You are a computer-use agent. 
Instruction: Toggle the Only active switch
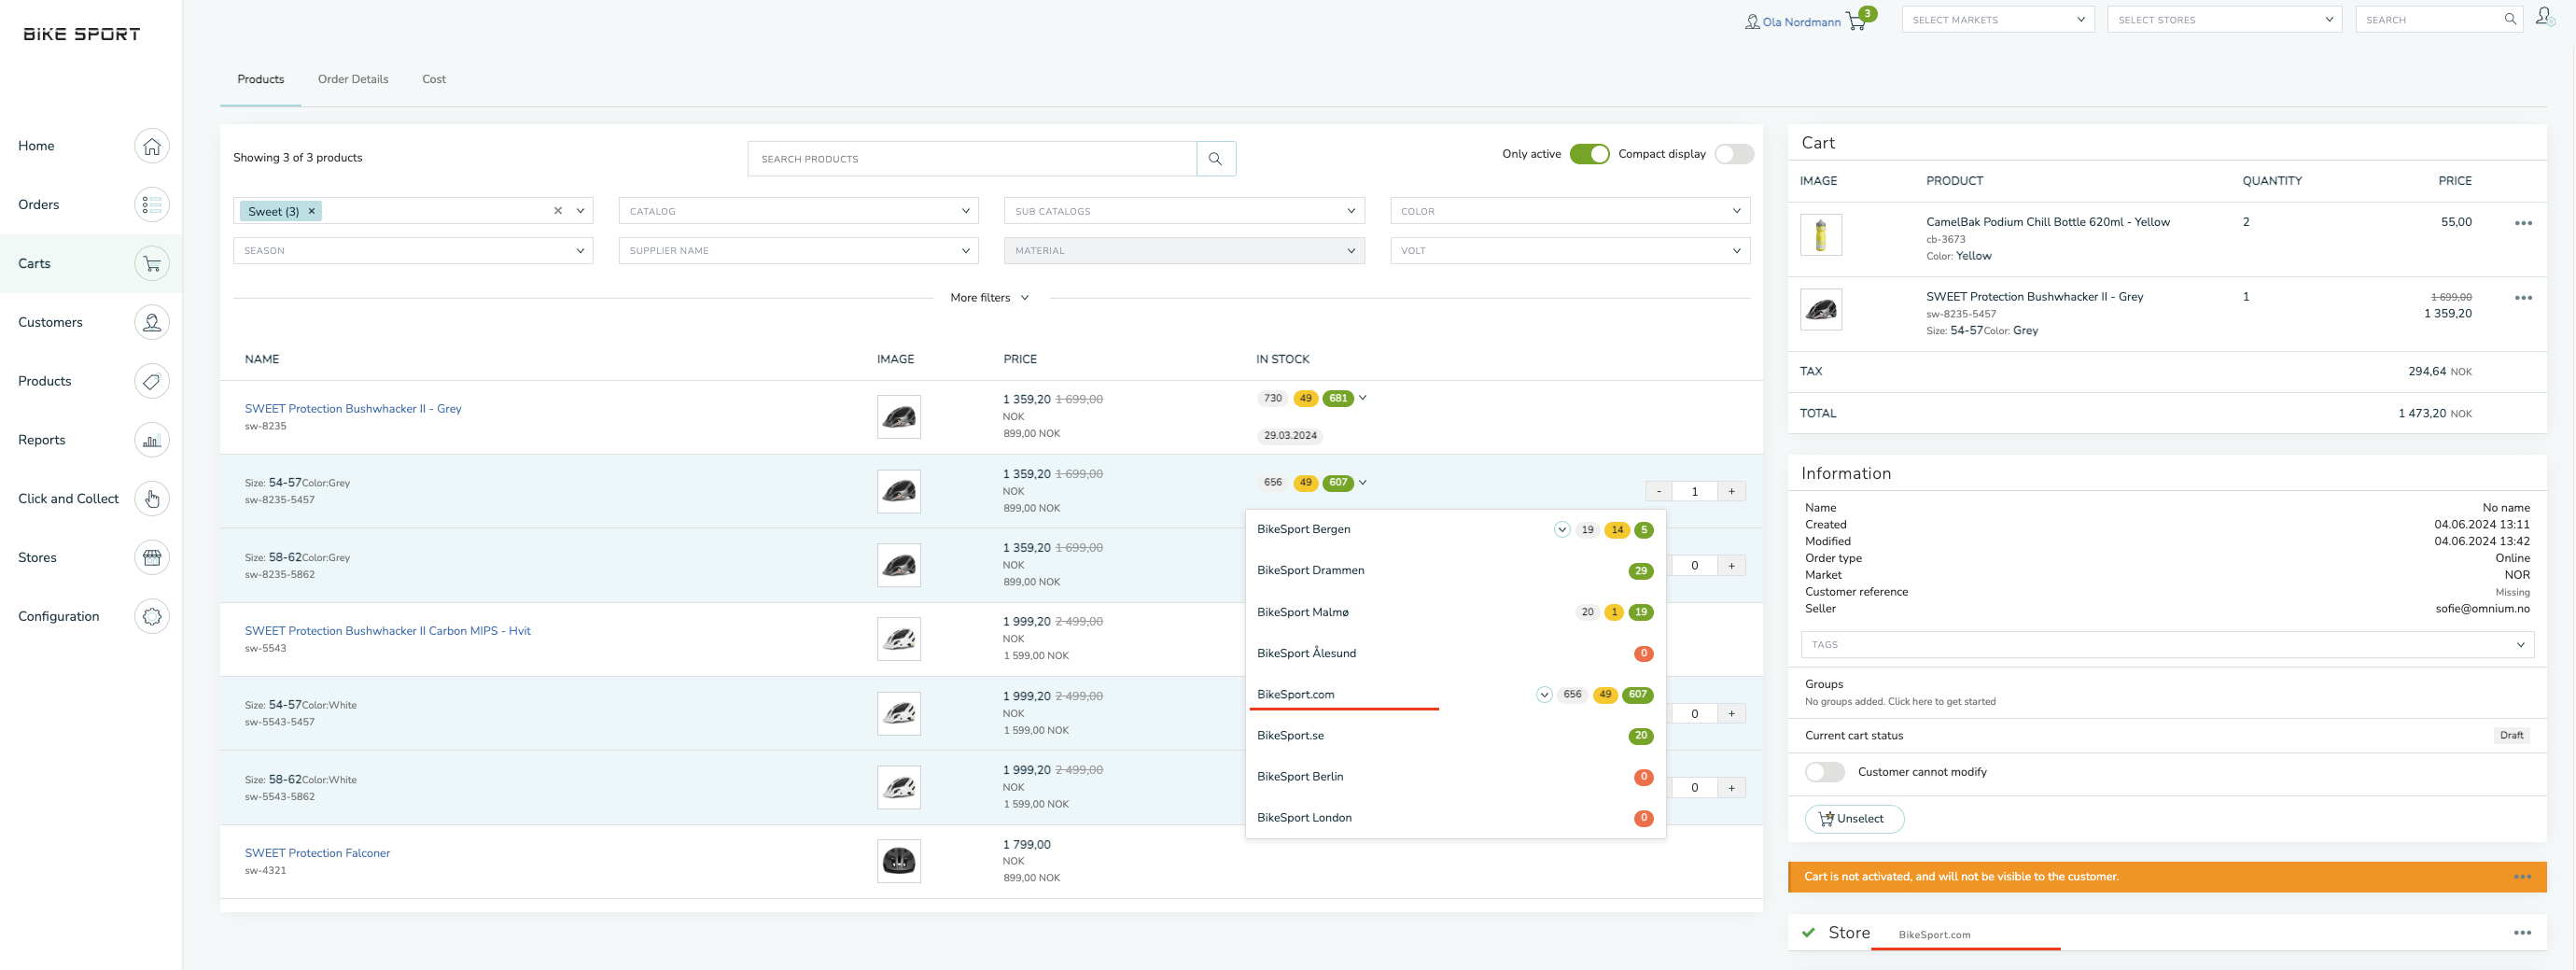(1589, 154)
